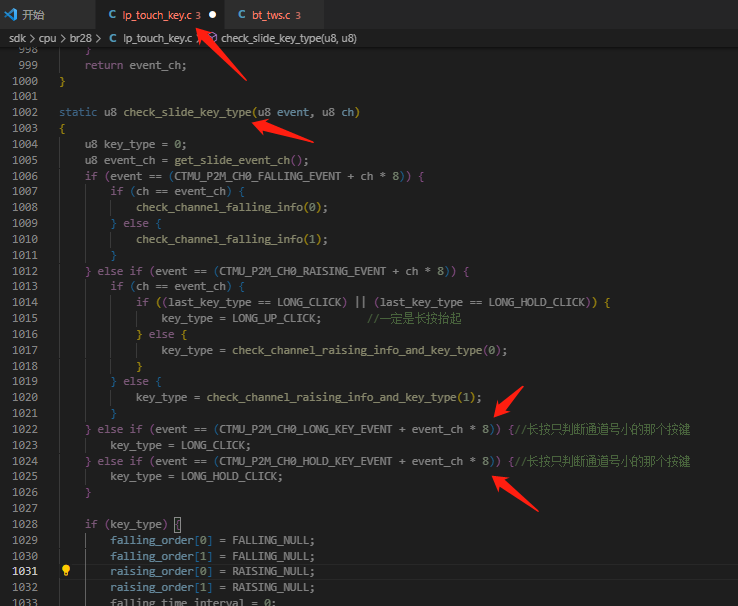Open the bt_tws.c editor tab
The height and width of the screenshot is (606, 738).
pyautogui.click(x=274, y=15)
